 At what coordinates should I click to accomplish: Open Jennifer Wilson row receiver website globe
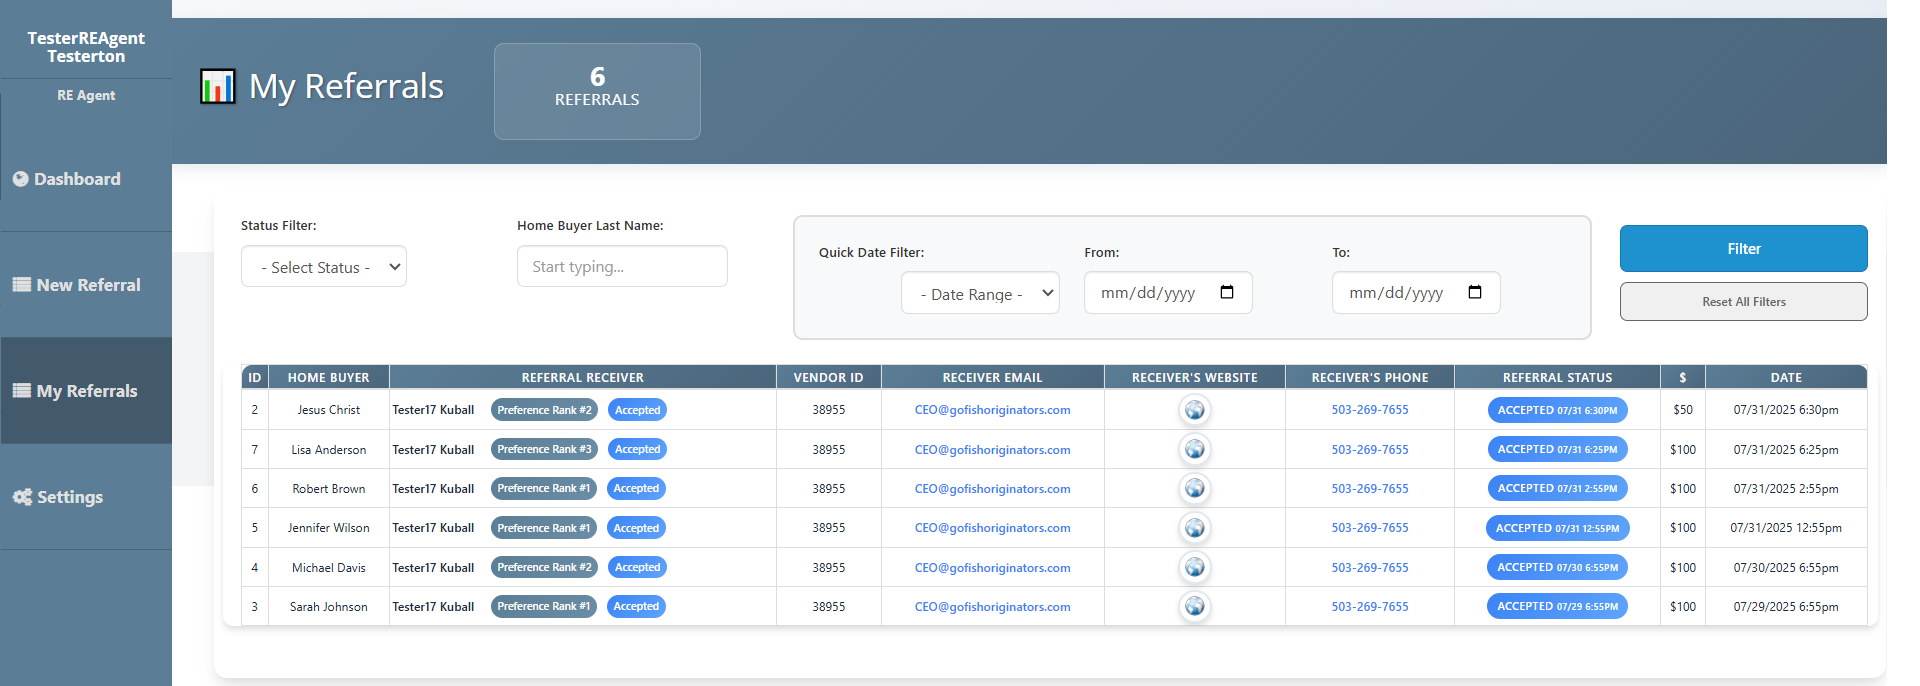click(x=1194, y=528)
